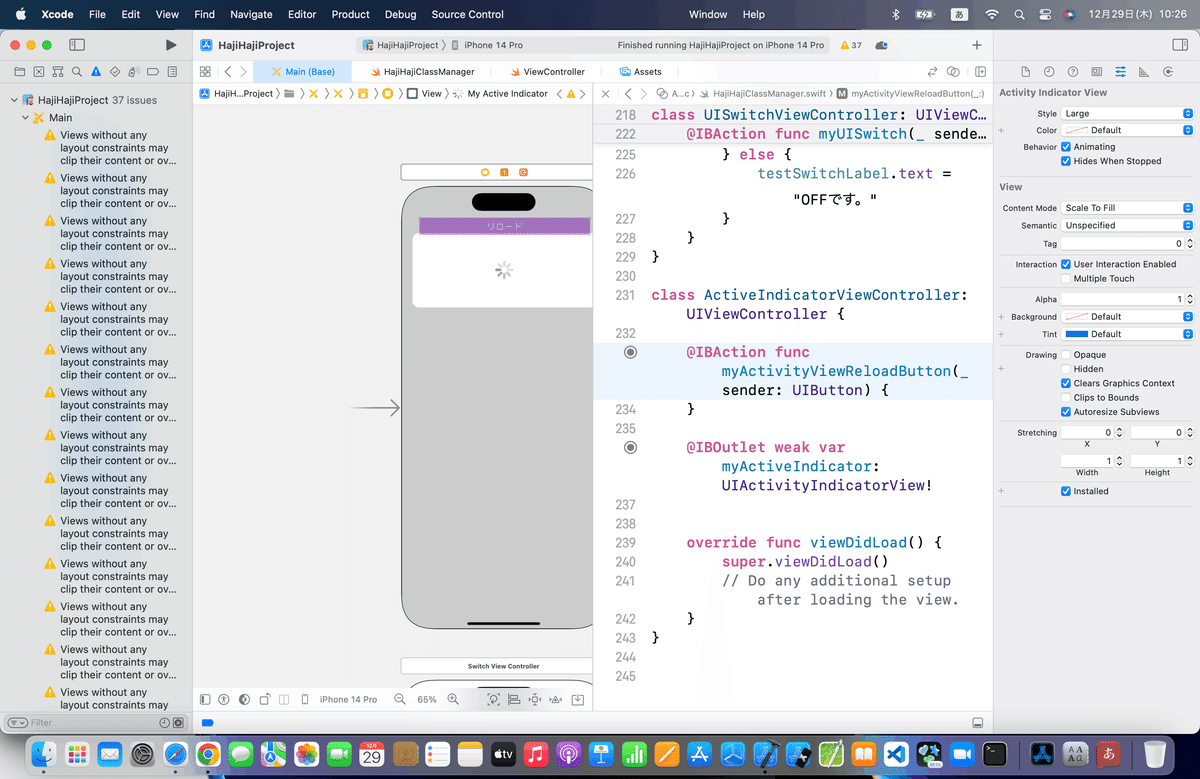The height and width of the screenshot is (779, 1200).
Task: Click the リロード button on canvas
Action: pyautogui.click(x=503, y=226)
